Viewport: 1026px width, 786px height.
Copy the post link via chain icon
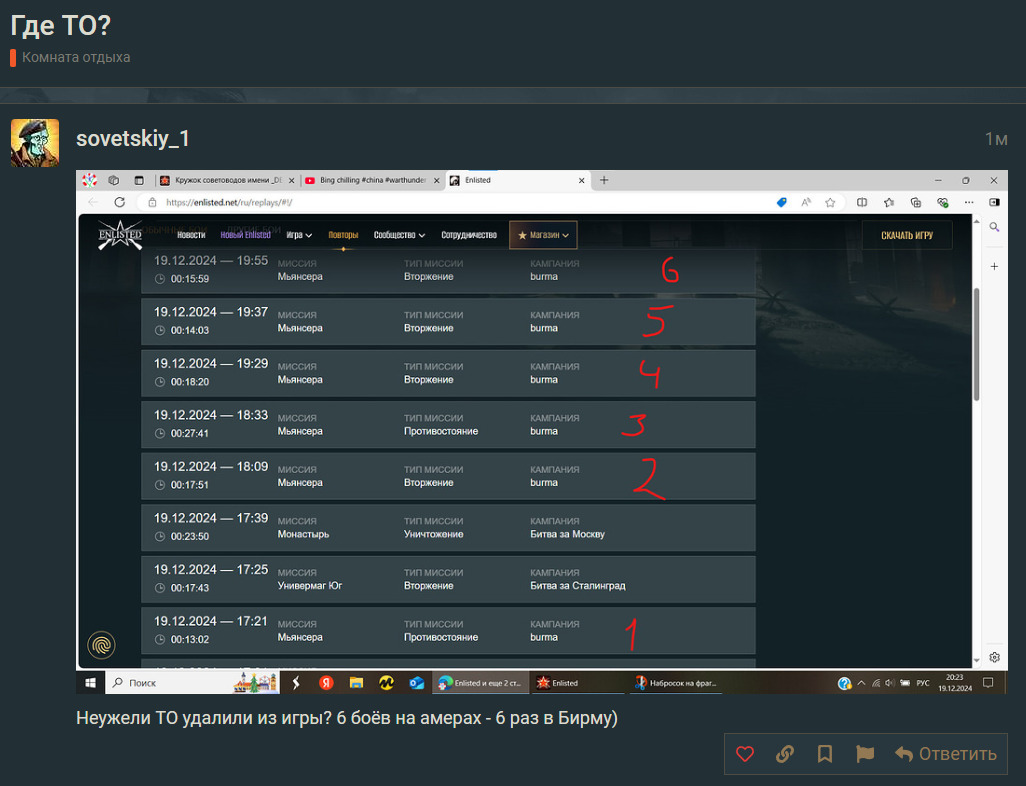click(x=785, y=754)
